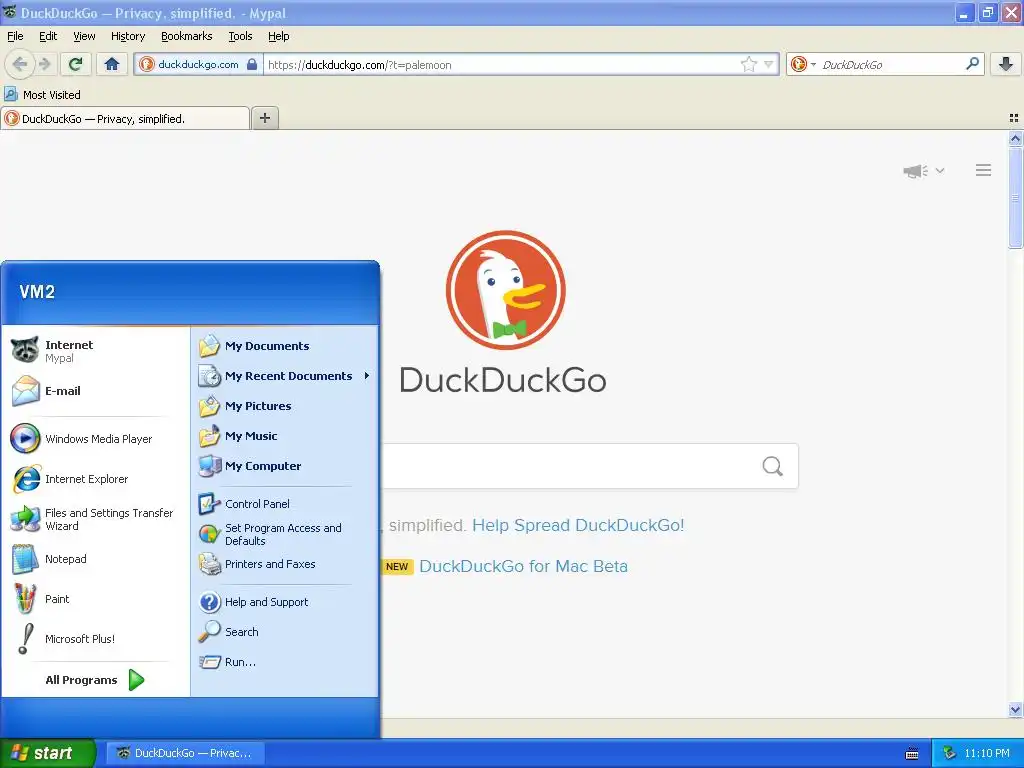The width and height of the screenshot is (1024, 768).
Task: Open the Edit menu
Action: (x=48, y=36)
